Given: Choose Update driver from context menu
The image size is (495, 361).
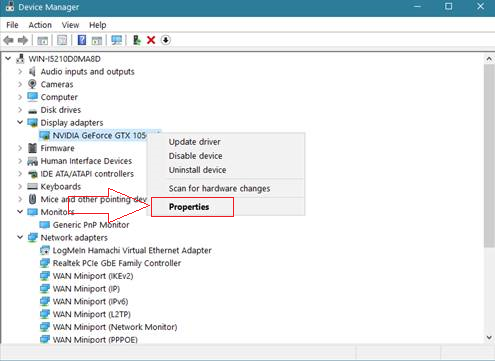Looking at the screenshot, I should tap(194, 142).
